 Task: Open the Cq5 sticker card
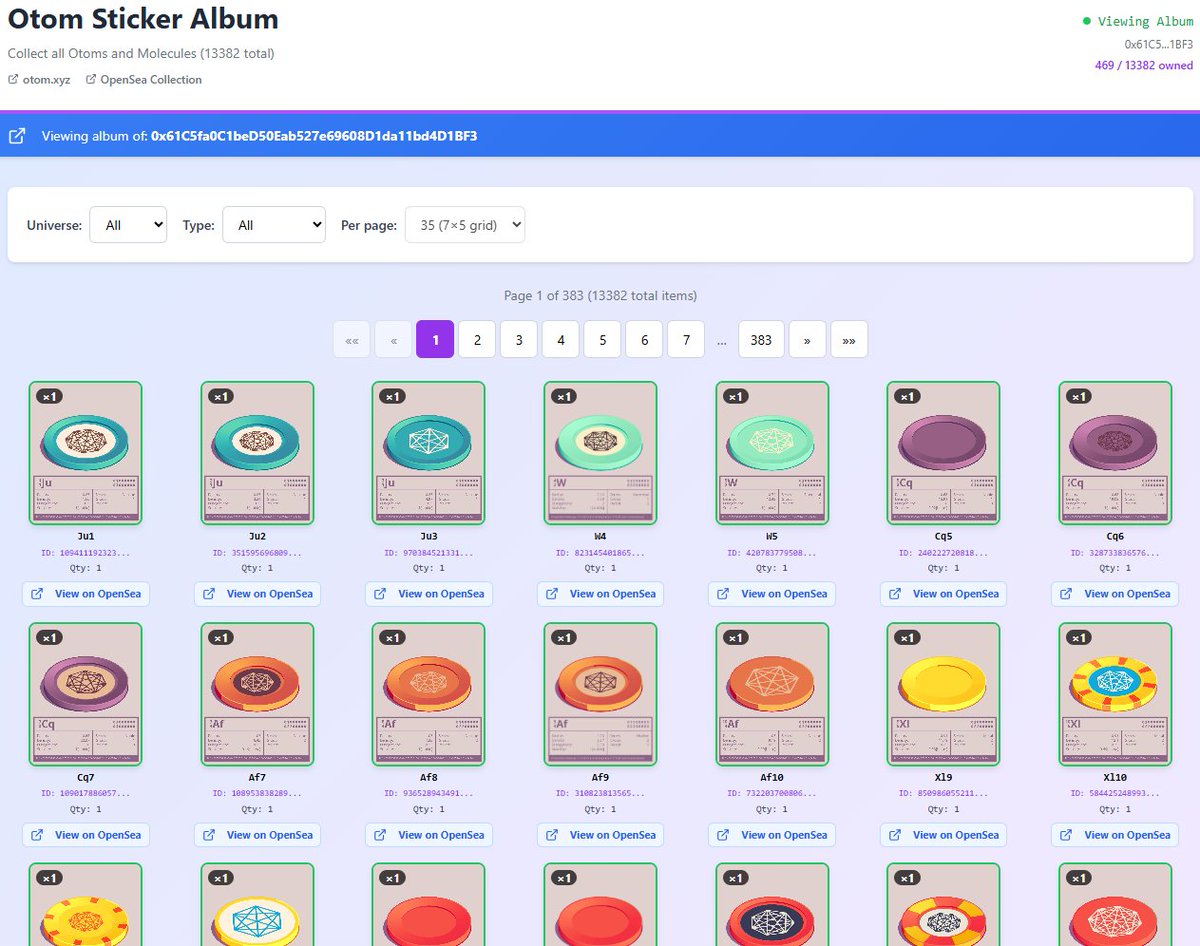pos(943,453)
